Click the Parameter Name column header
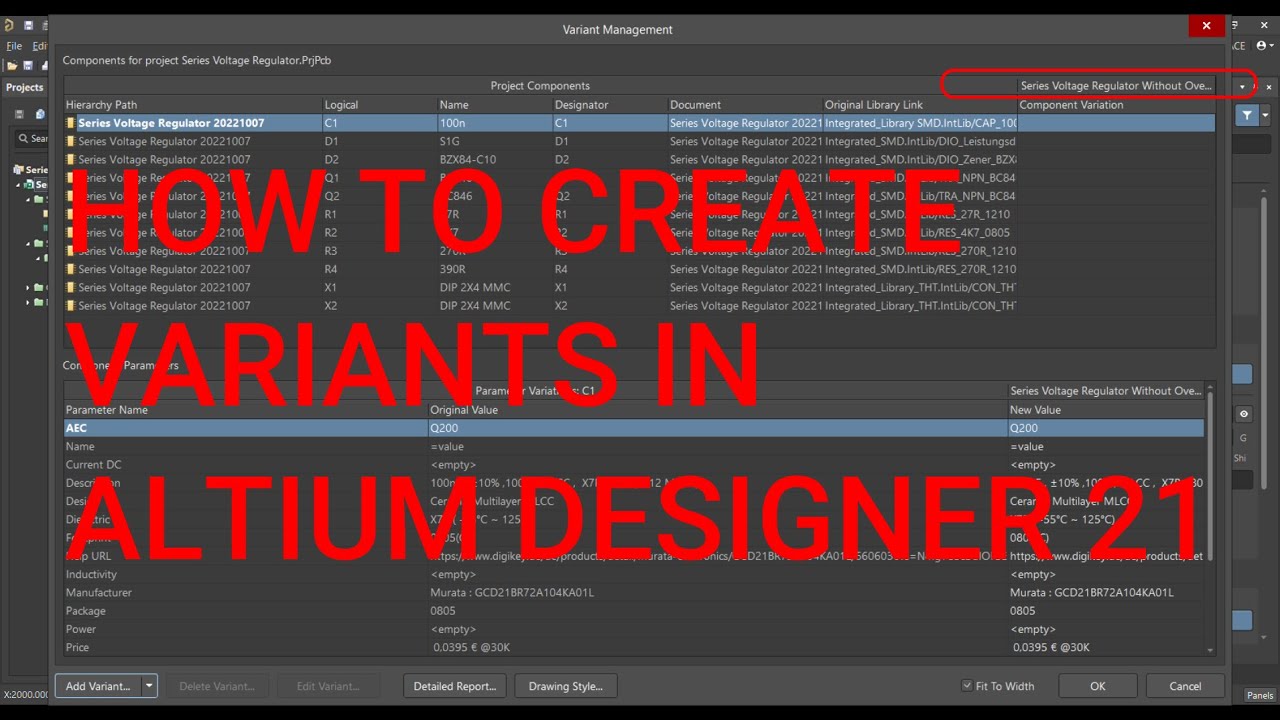Screen dimensions: 1280x720 (246, 410)
